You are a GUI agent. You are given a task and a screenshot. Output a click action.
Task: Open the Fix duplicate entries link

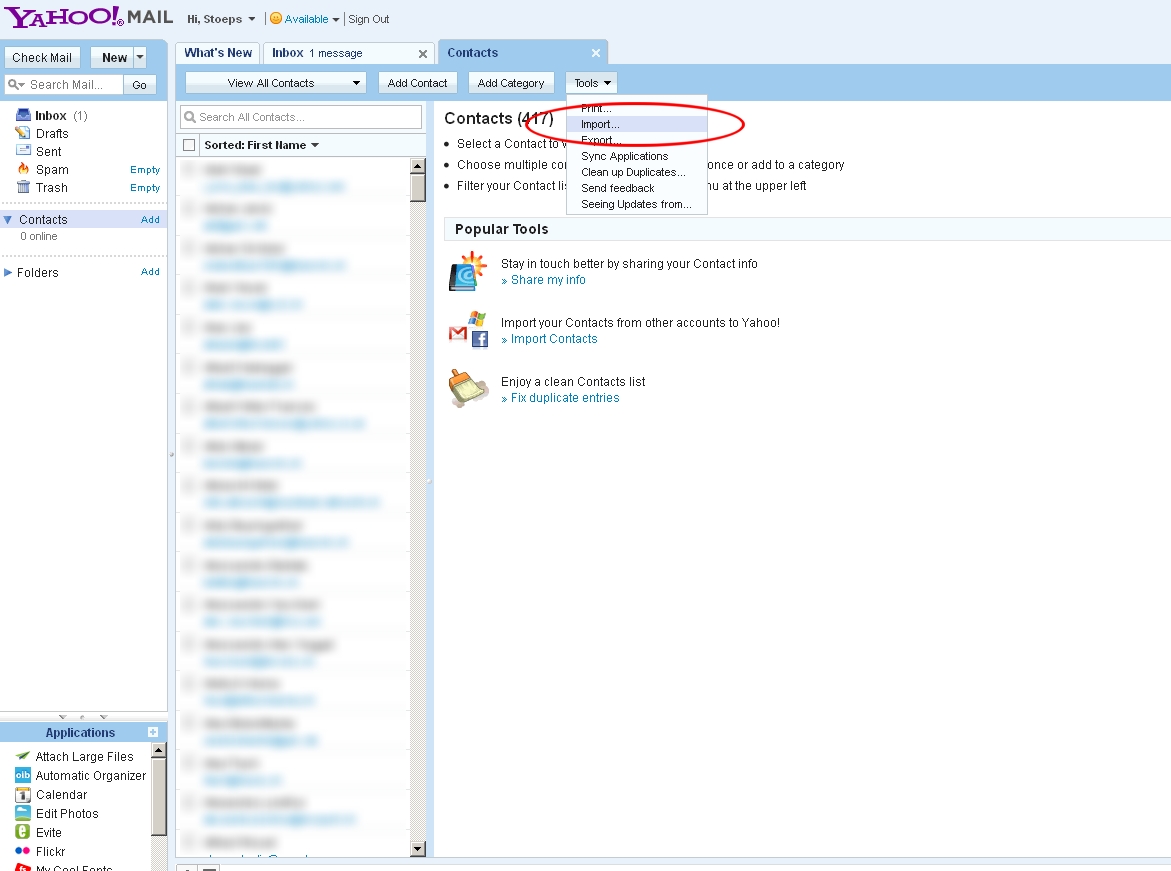565,398
